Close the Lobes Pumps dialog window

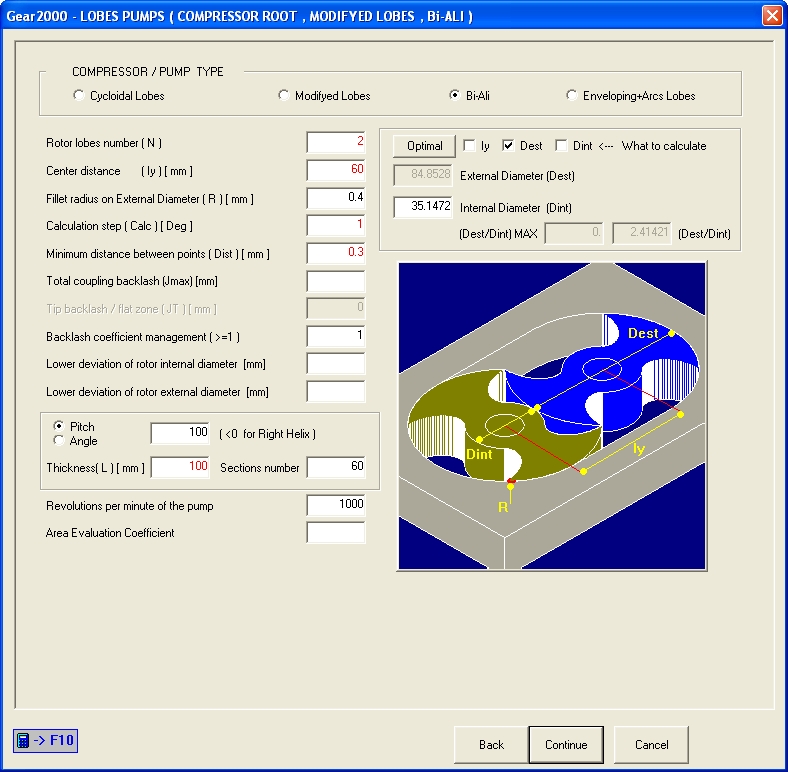(772, 16)
